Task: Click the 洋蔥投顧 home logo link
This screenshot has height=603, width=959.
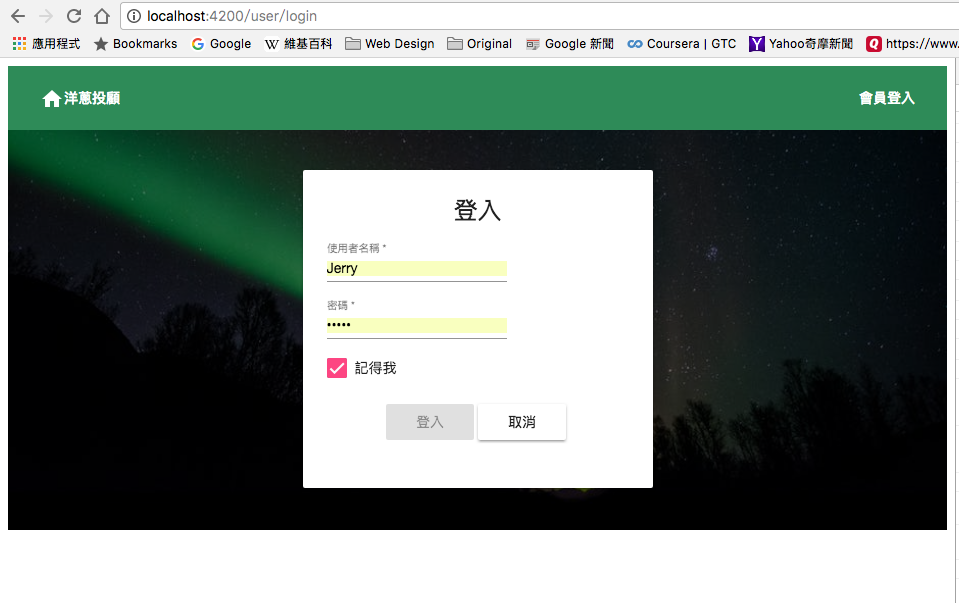Action: click(81, 98)
